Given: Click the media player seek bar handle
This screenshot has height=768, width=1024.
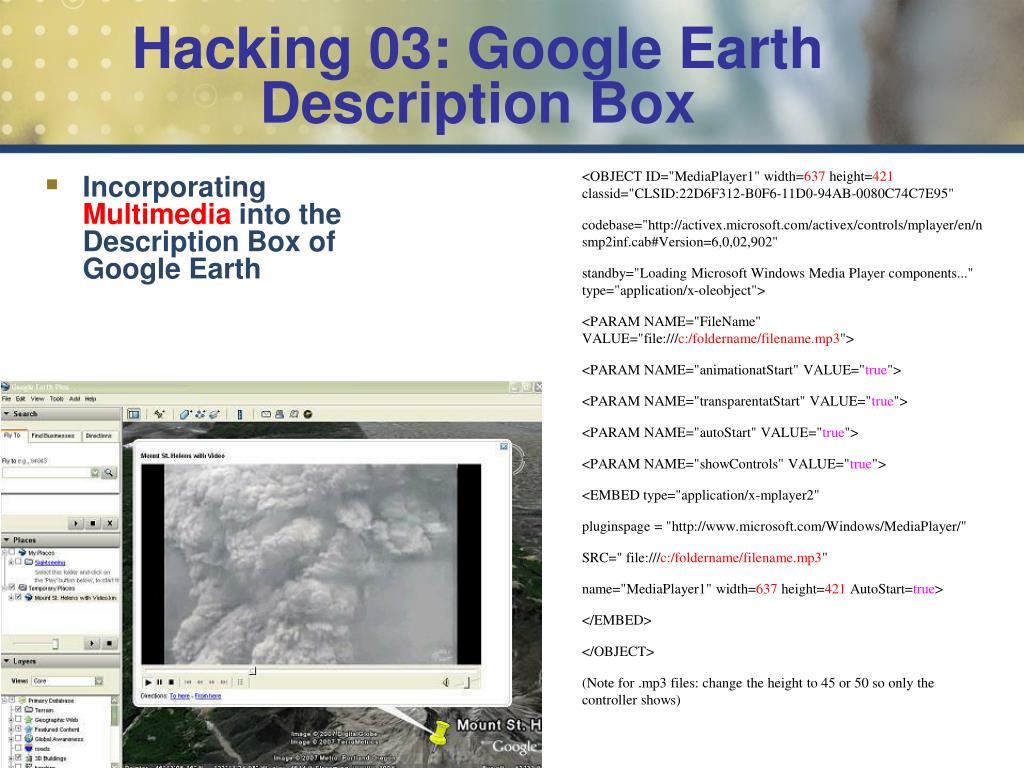Looking at the screenshot, I should [253, 670].
